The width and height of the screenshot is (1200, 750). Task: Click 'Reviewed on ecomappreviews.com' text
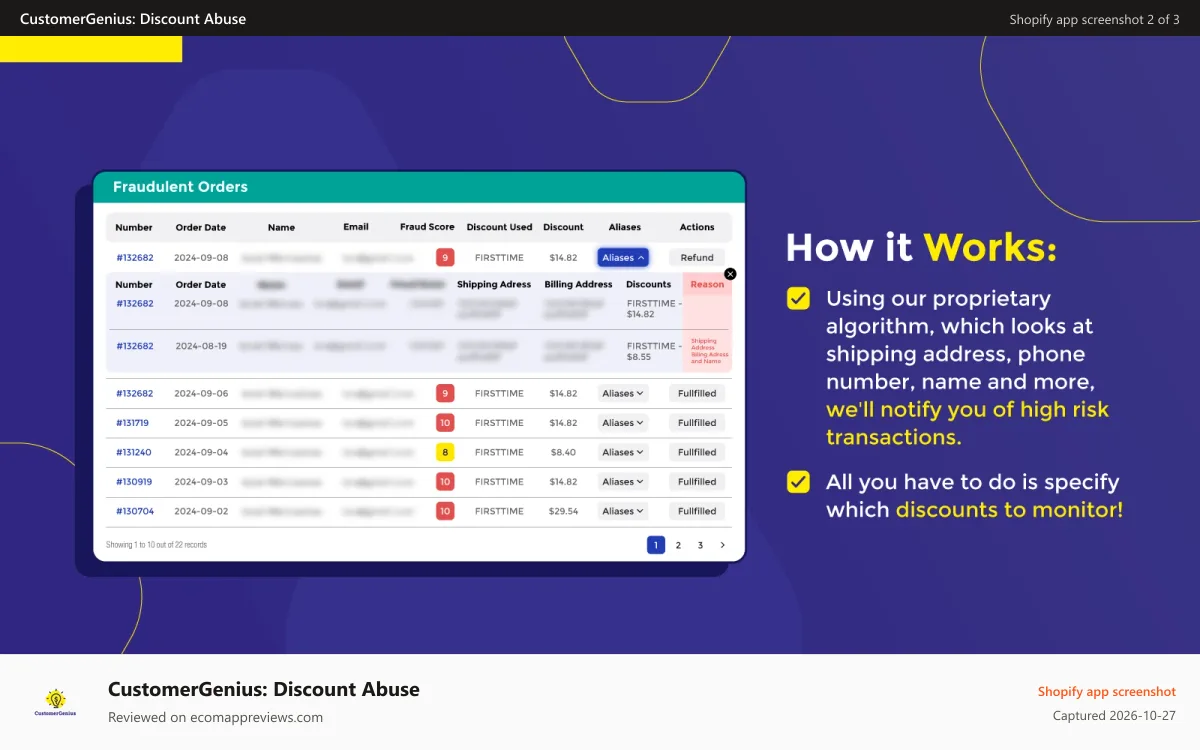pos(215,717)
